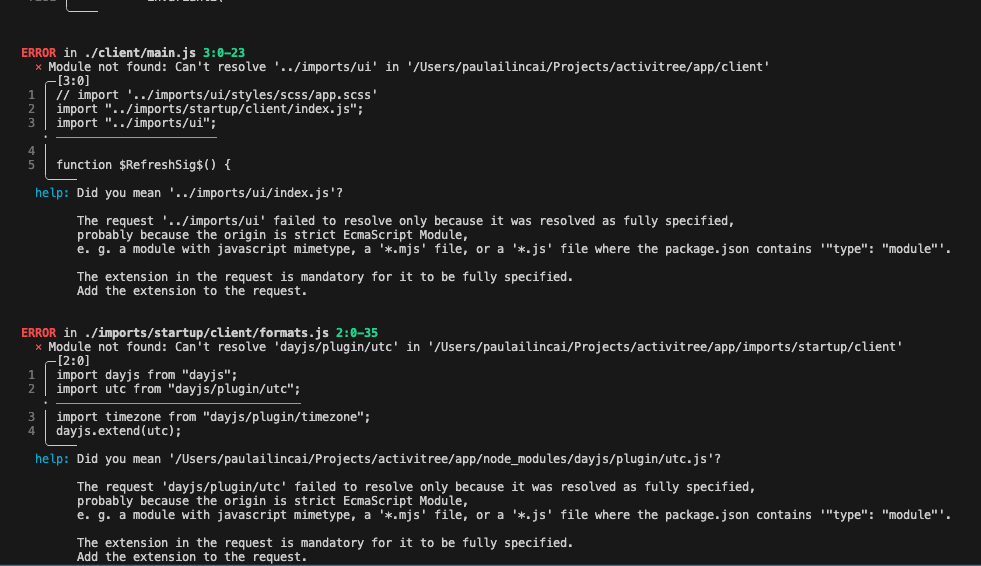Click the red X before dayjs Module not found
This screenshot has width=981, height=566.
[x=38, y=347]
